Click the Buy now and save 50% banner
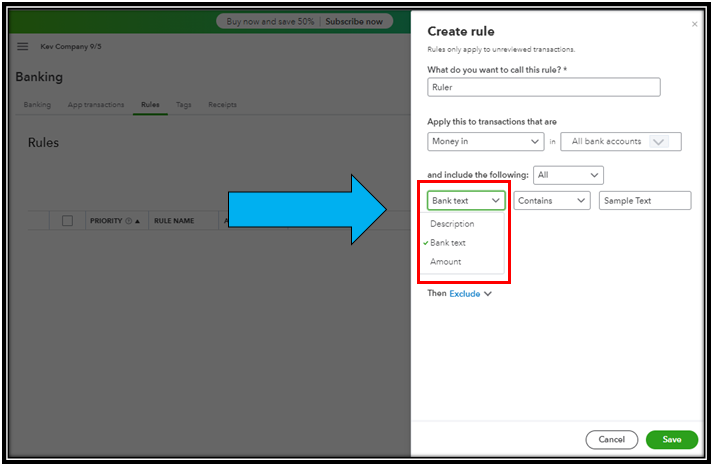The width and height of the screenshot is (714, 466). coord(270,22)
